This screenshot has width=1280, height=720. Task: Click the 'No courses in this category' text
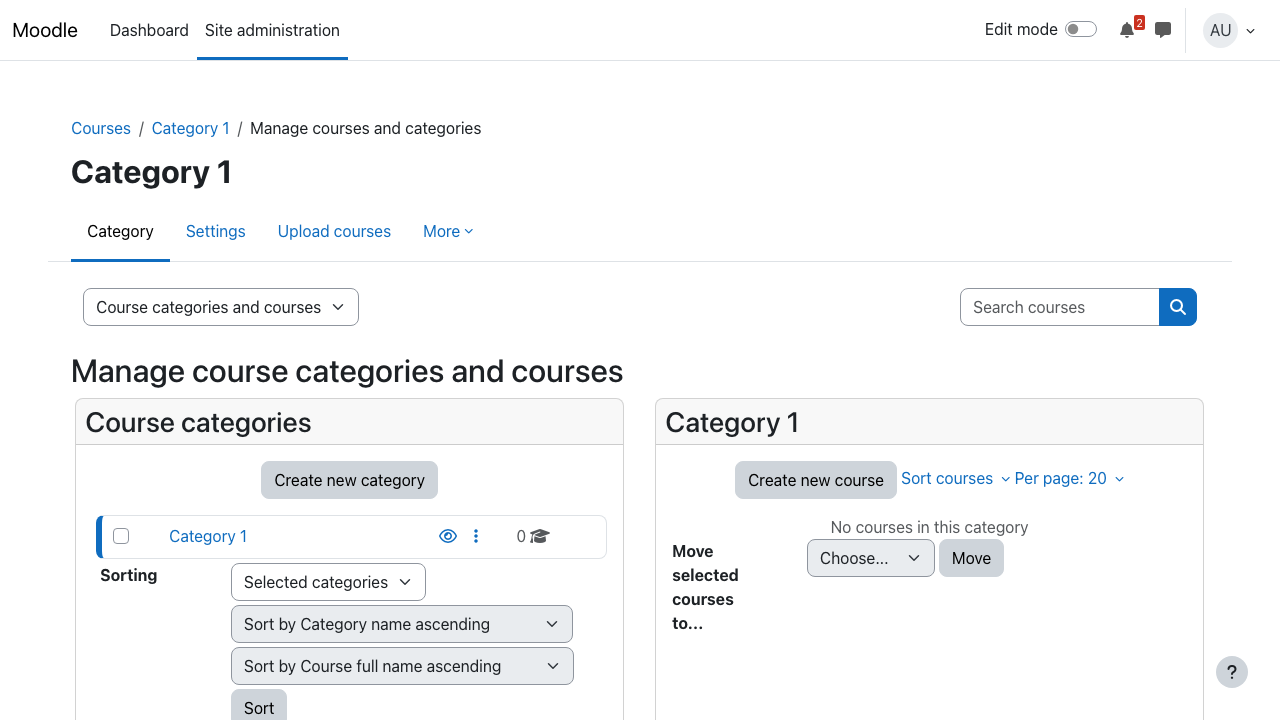pos(929,527)
